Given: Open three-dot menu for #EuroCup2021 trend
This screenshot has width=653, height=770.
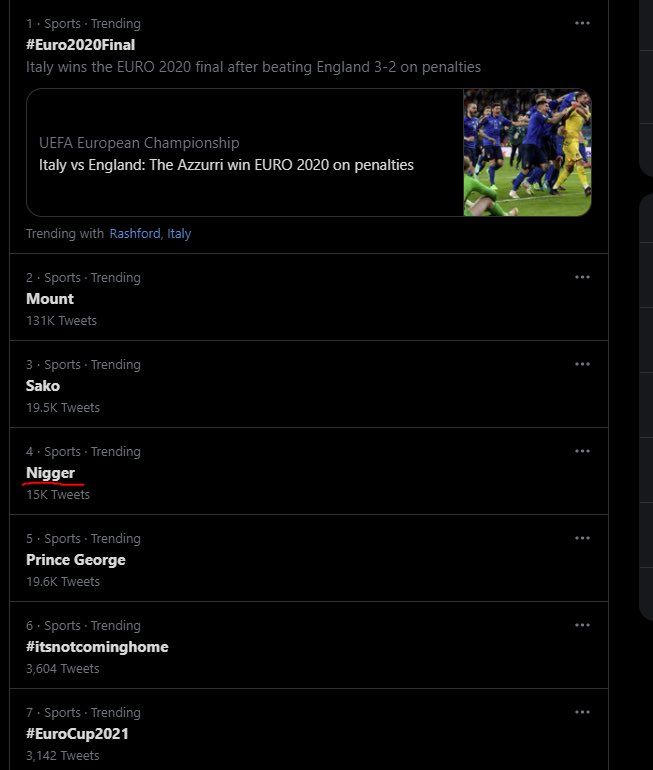Looking at the screenshot, I should point(582,712).
